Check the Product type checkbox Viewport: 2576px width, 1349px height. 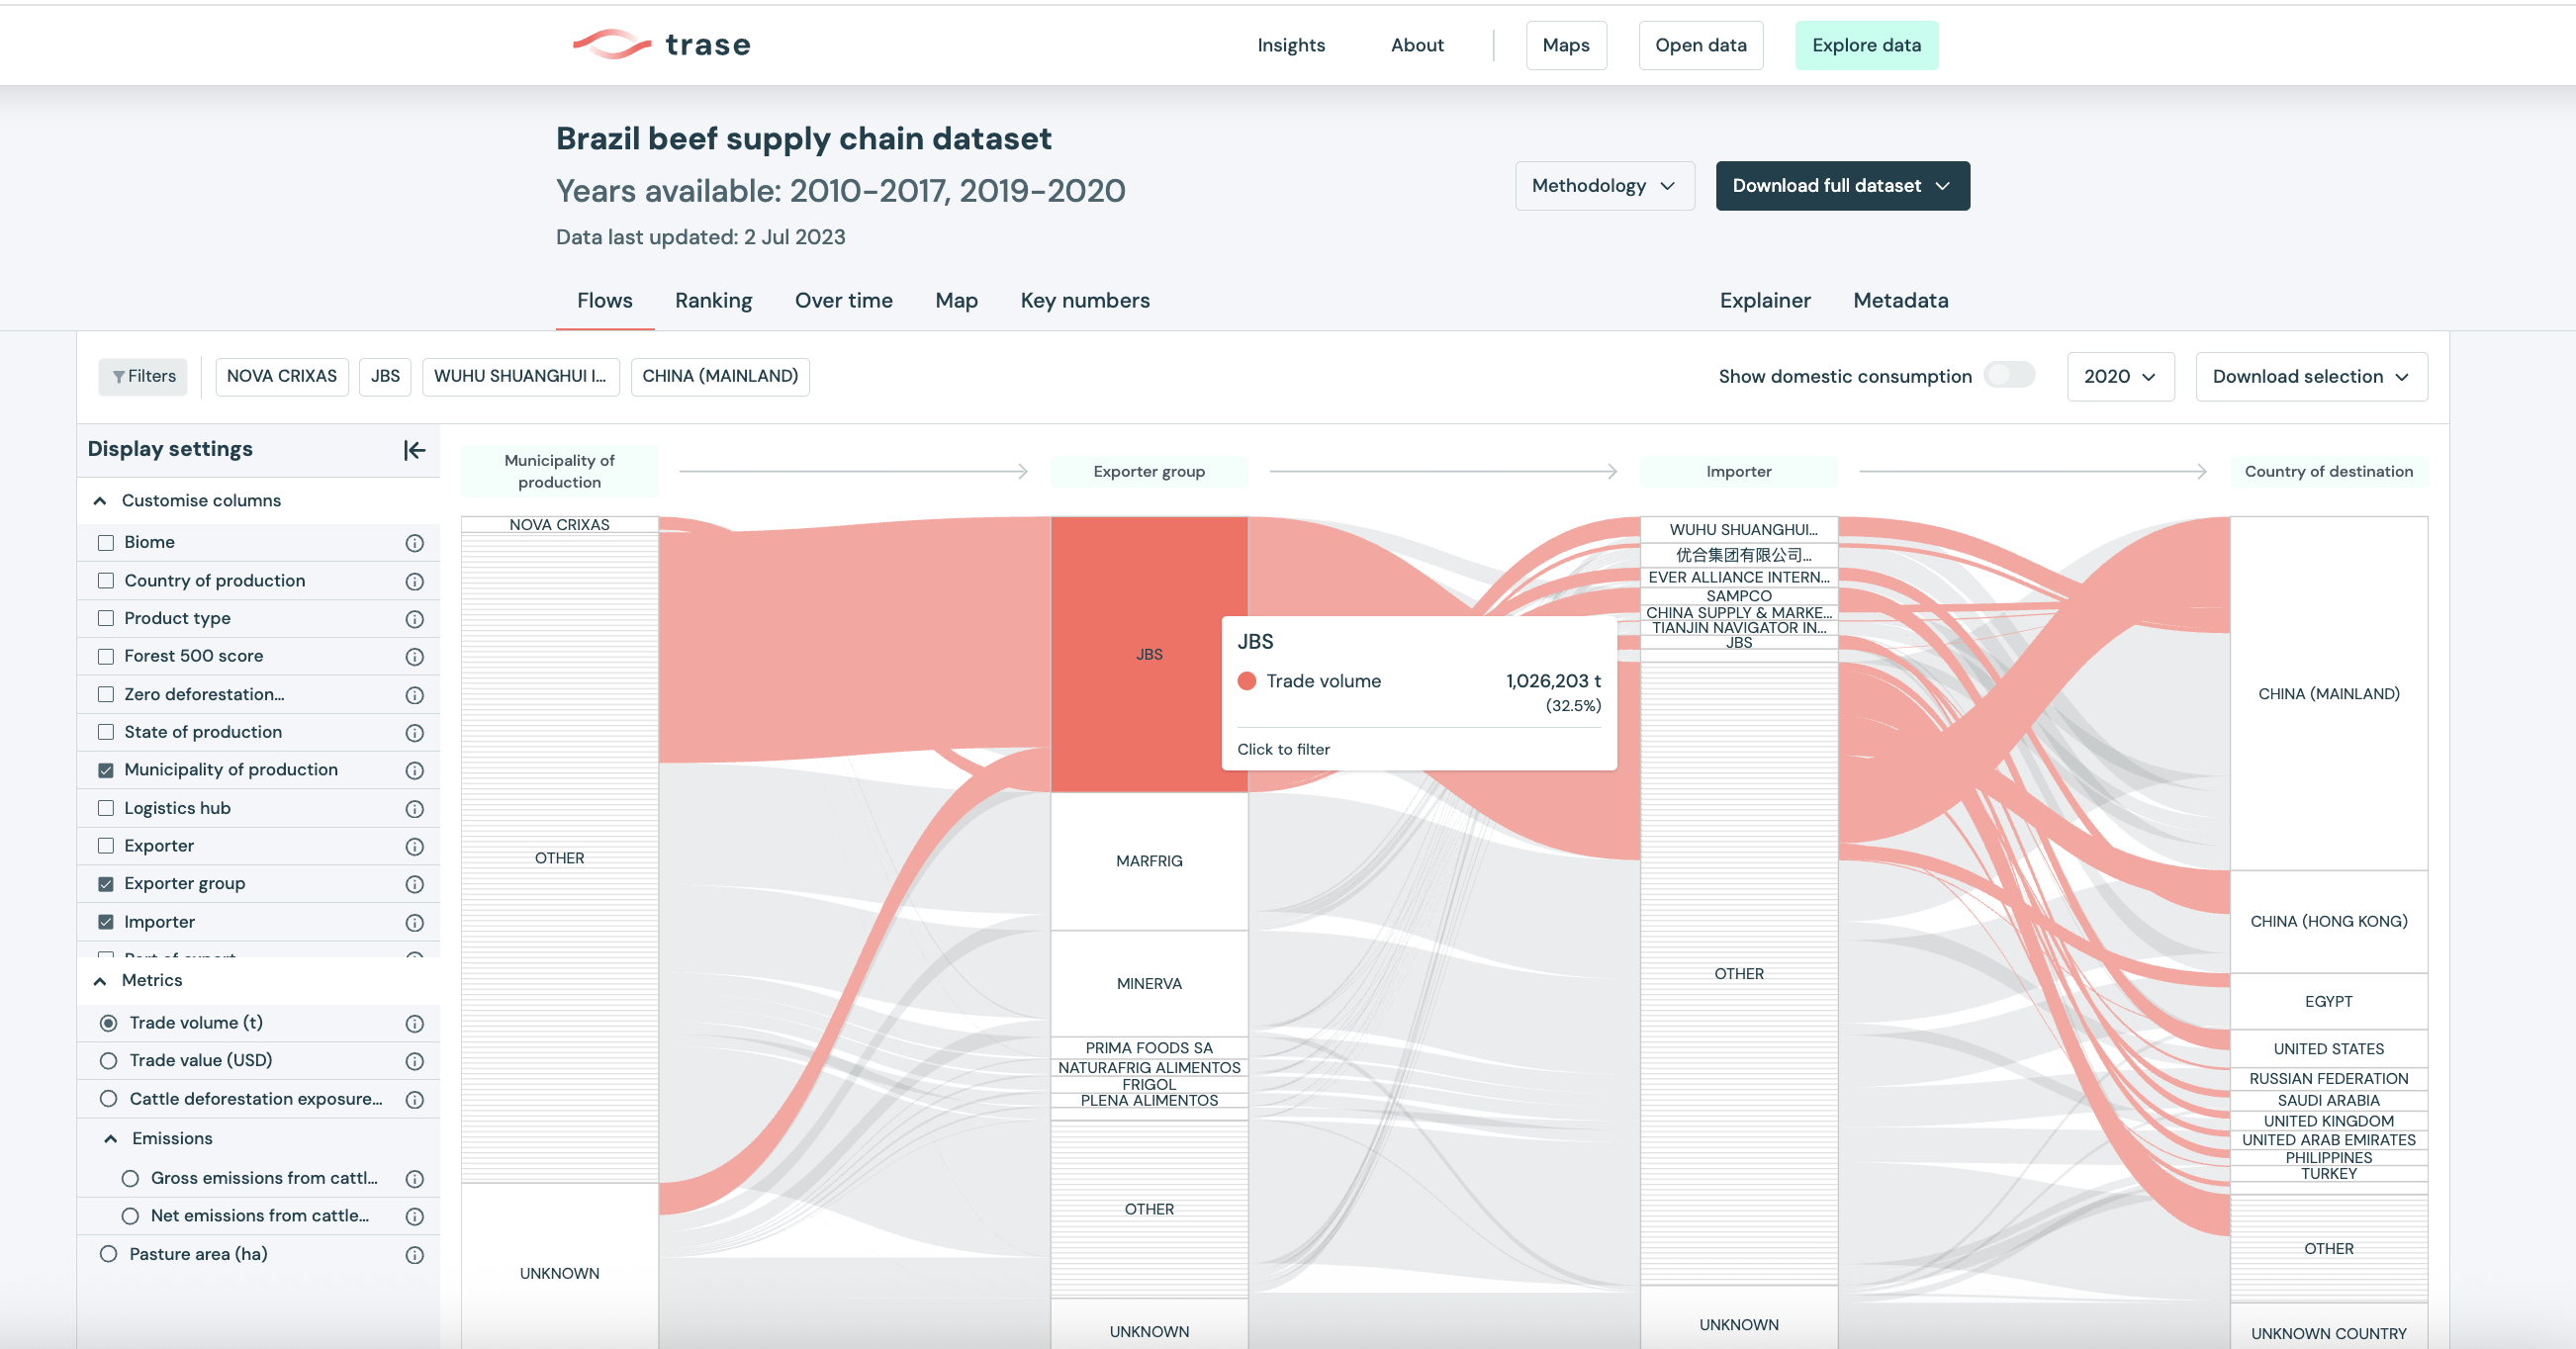(x=106, y=619)
